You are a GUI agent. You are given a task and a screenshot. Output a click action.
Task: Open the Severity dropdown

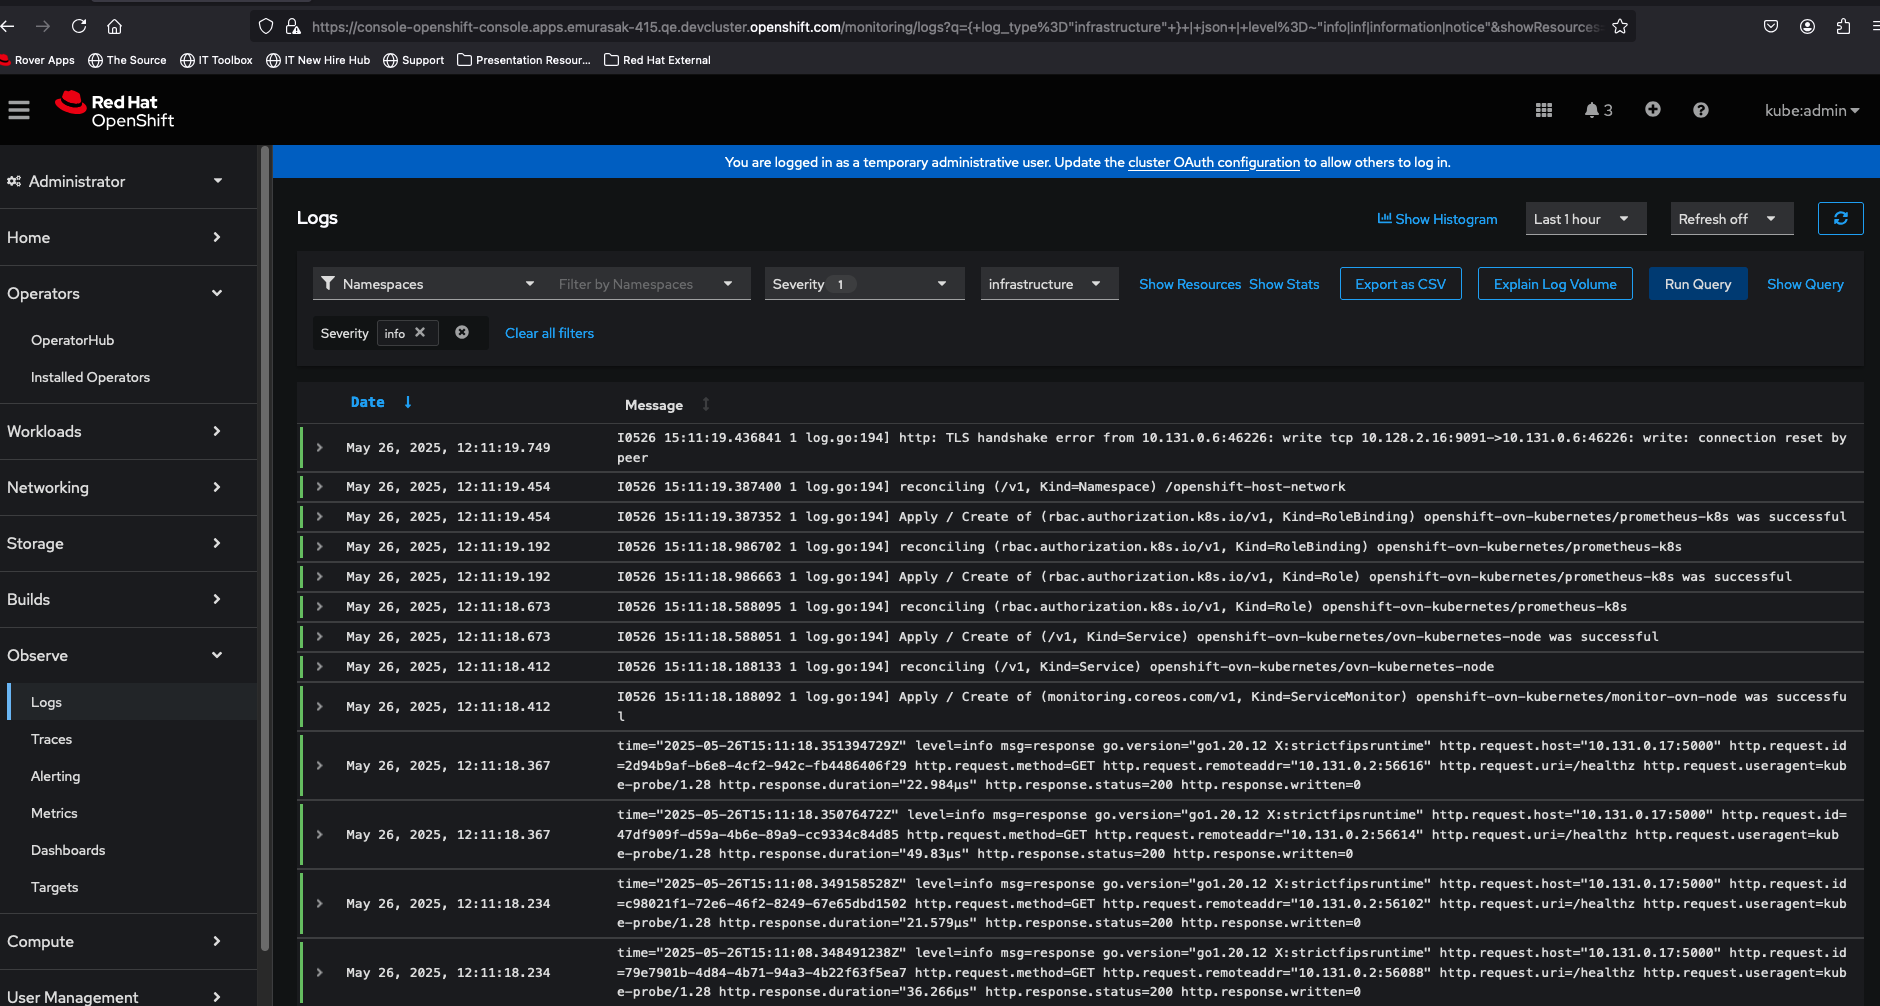[x=863, y=284]
